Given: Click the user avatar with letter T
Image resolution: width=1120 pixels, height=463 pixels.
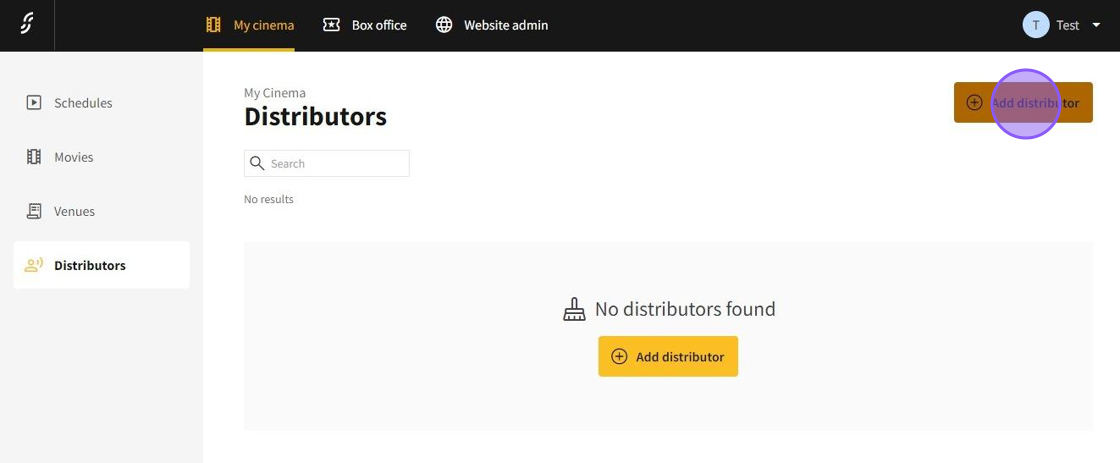Looking at the screenshot, I should (x=1035, y=25).
